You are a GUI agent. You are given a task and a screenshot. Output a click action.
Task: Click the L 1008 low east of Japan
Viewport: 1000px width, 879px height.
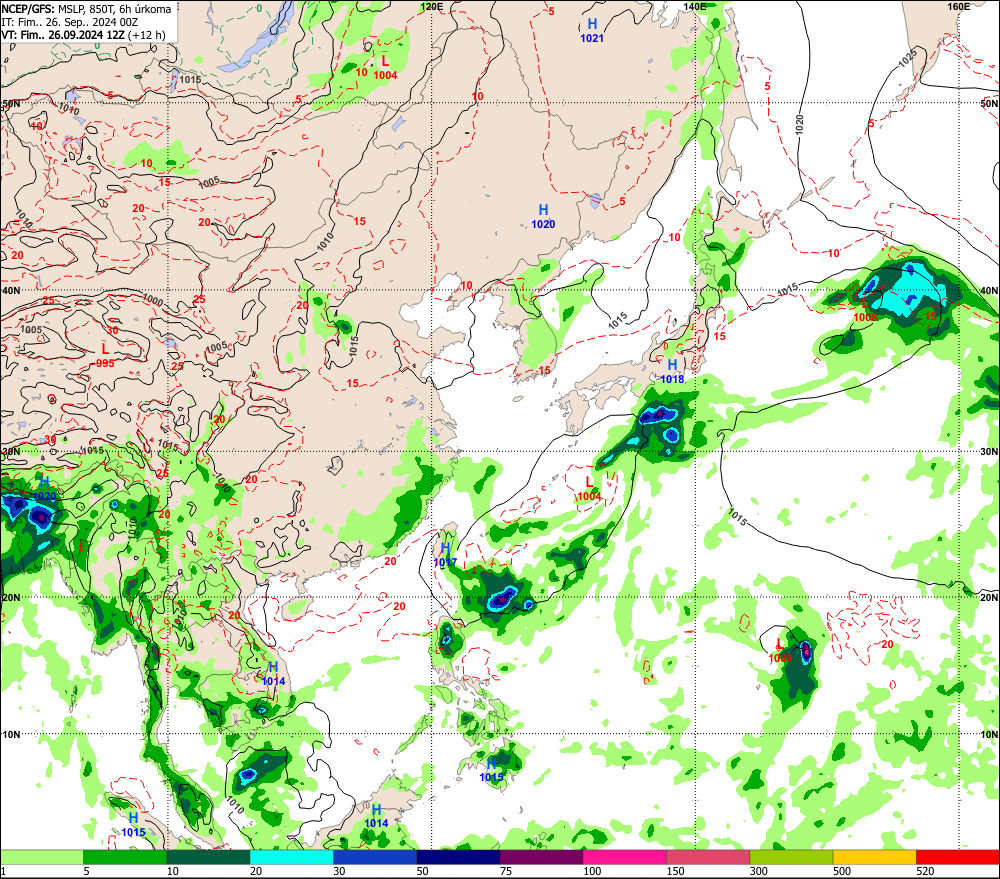click(865, 311)
